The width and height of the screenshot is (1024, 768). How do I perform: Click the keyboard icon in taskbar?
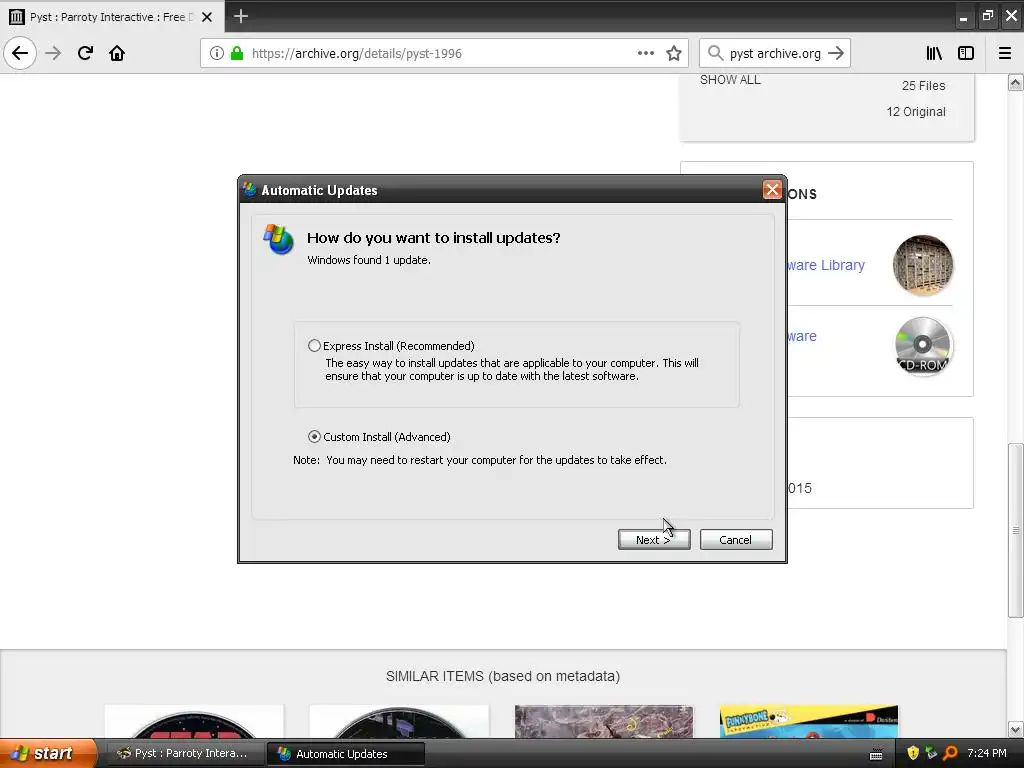[x=876, y=754]
